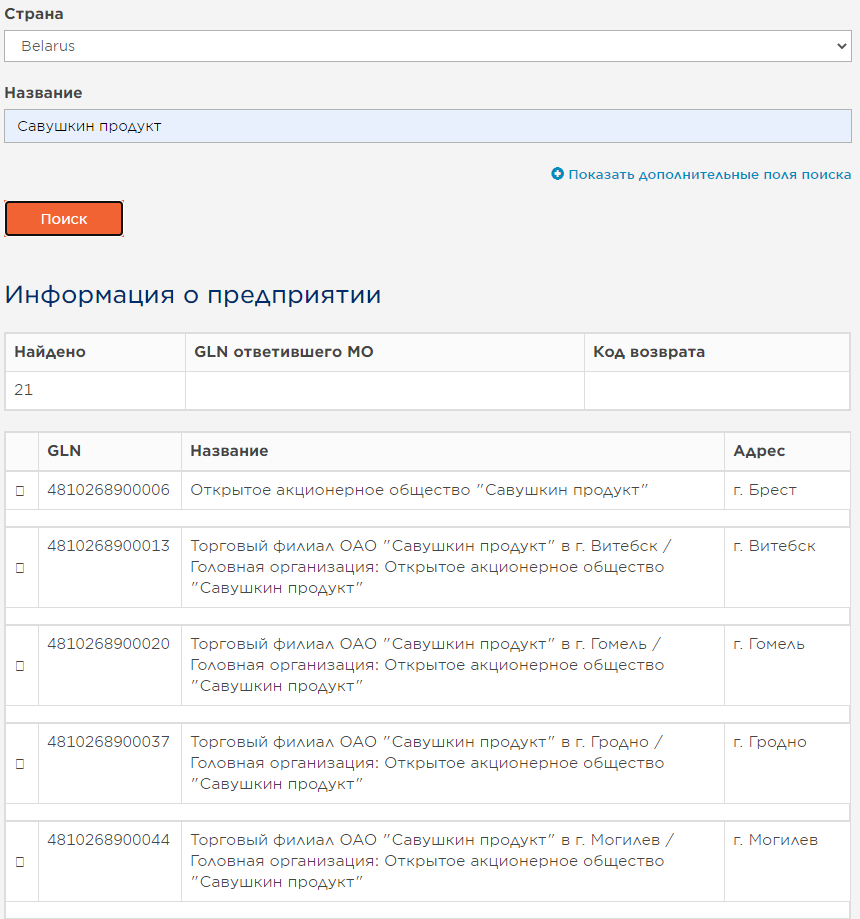Open link for GLN 4810268900020
The image size is (860, 919).
pyautogui.click(x=109, y=644)
